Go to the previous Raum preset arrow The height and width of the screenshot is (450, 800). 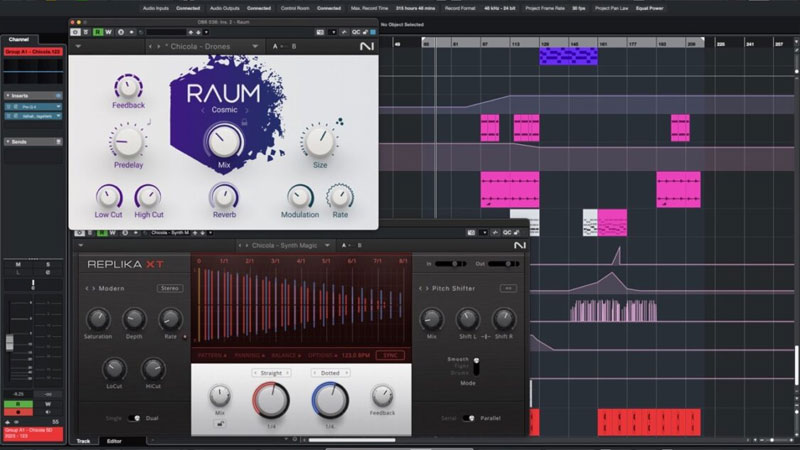pyautogui.click(x=150, y=46)
